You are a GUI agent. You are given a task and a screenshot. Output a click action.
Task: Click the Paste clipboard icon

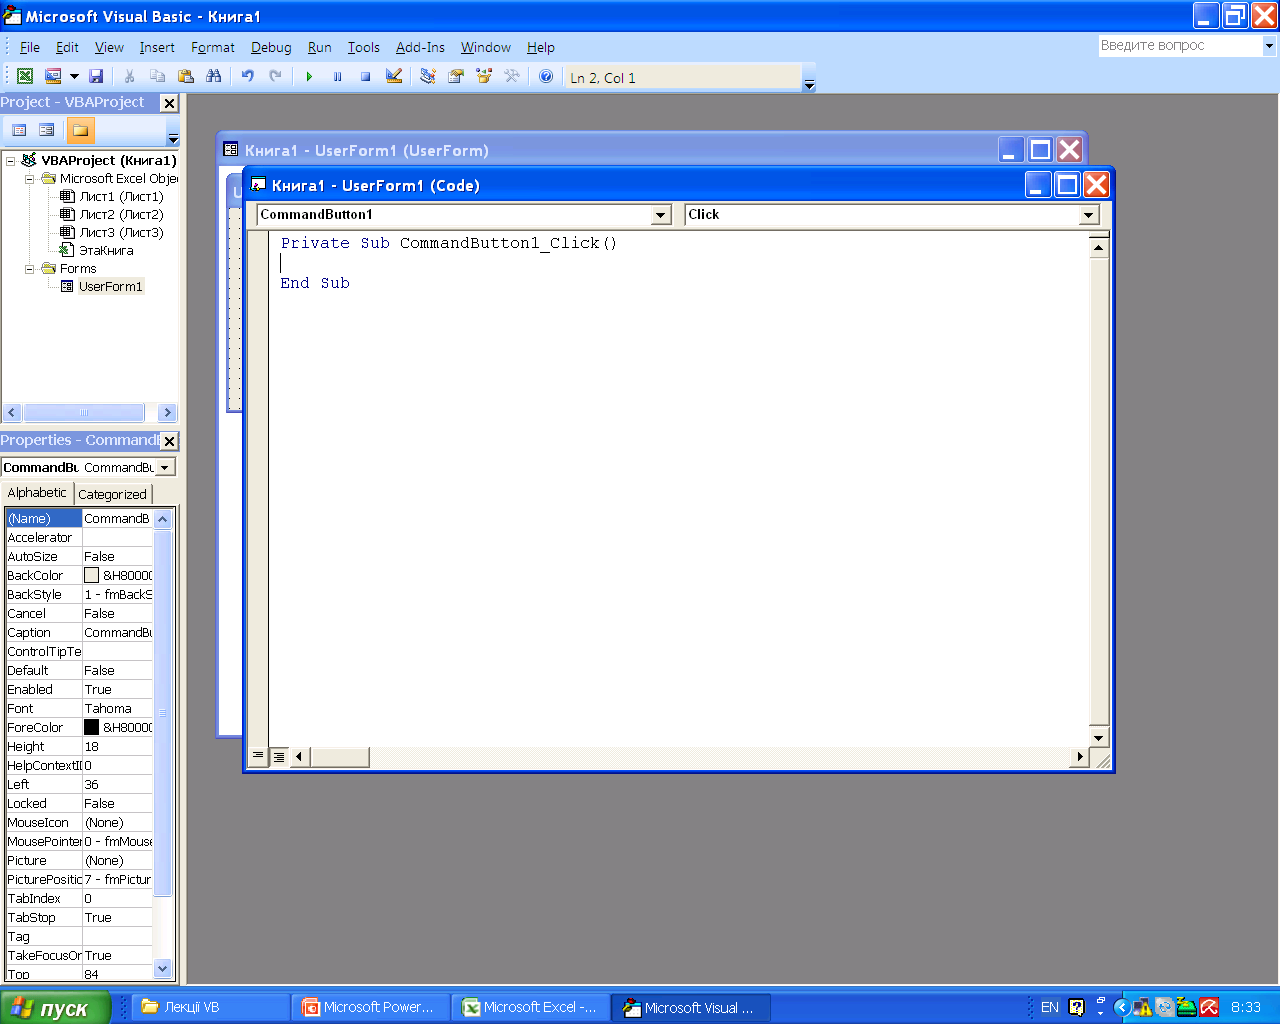click(185, 76)
